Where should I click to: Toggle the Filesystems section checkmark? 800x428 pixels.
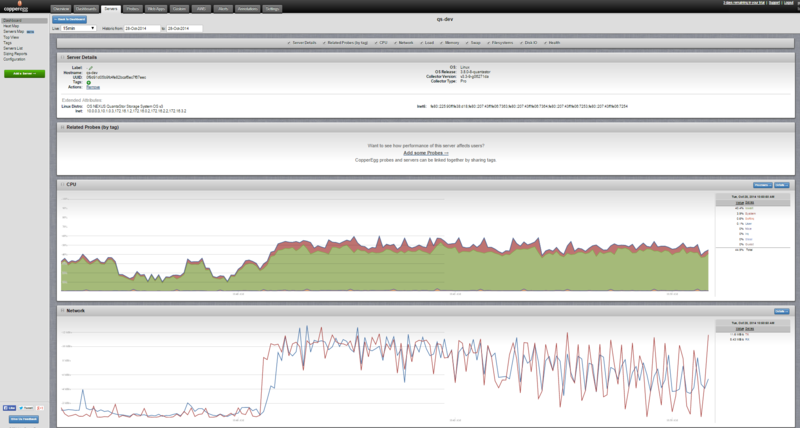488,43
